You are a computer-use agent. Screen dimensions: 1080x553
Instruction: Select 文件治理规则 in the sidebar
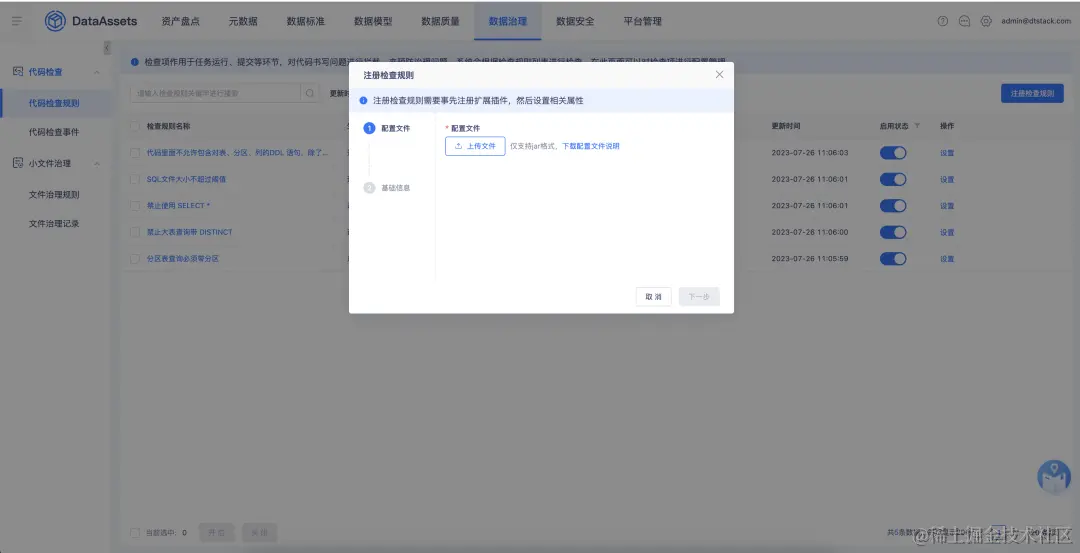55,195
